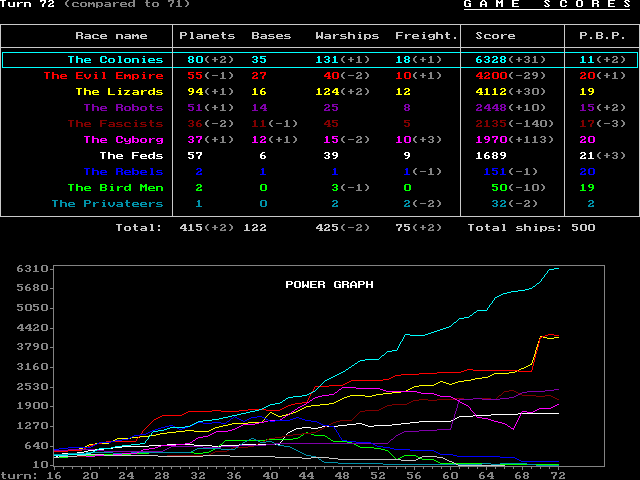Click the 3160 y-axis label
The height and width of the screenshot is (480, 640).
[x=33, y=367]
